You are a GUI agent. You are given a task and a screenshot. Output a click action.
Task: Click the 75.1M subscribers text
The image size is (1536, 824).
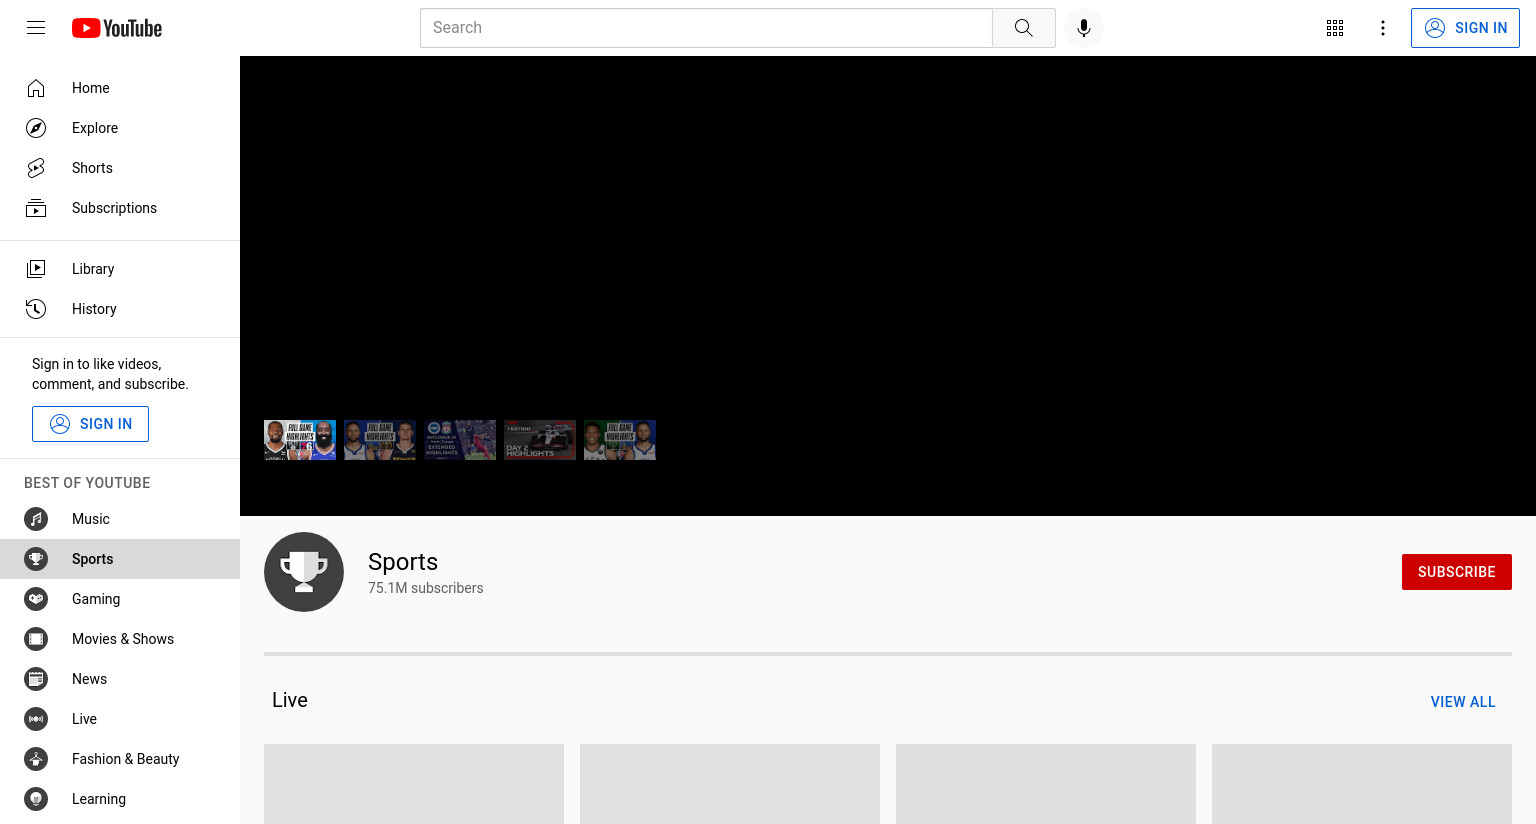(425, 588)
